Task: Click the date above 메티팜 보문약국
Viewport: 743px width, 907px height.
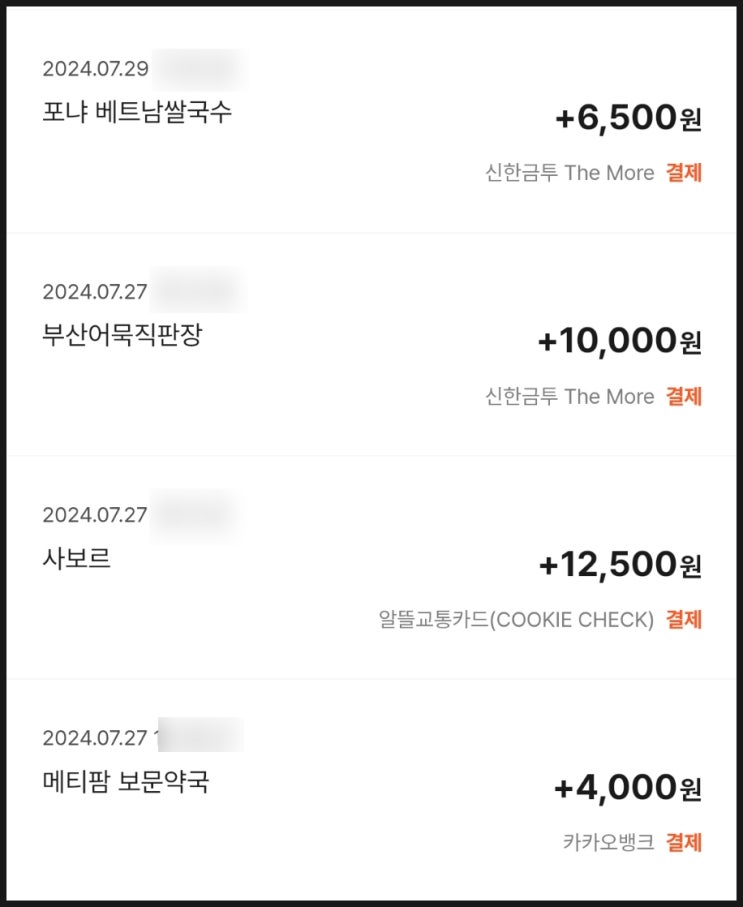Action: click(x=95, y=738)
